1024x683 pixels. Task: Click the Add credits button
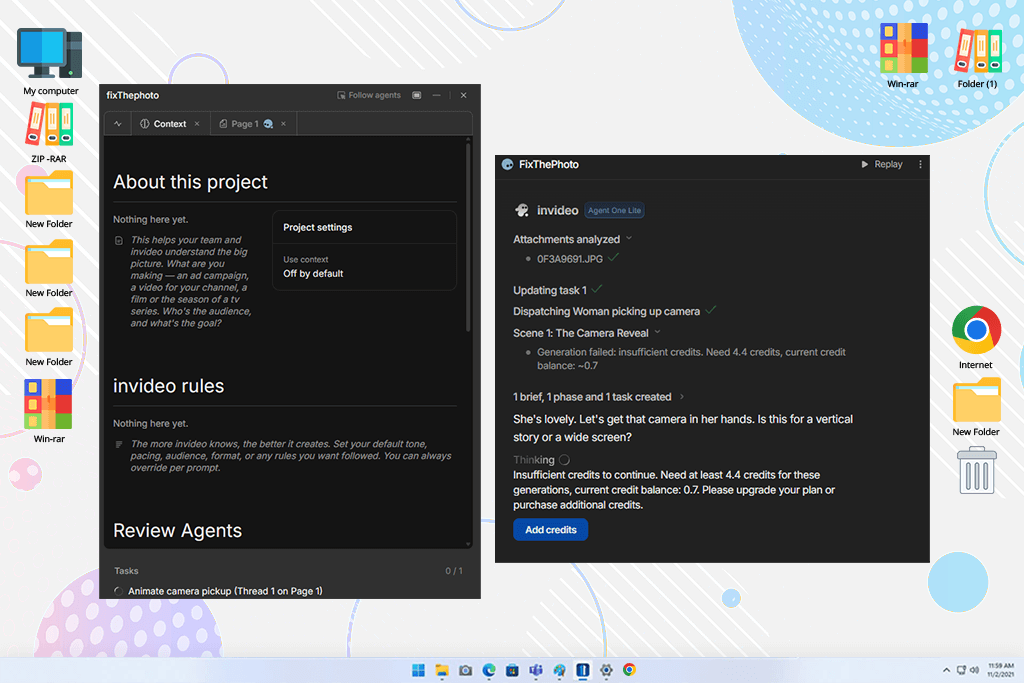551,530
